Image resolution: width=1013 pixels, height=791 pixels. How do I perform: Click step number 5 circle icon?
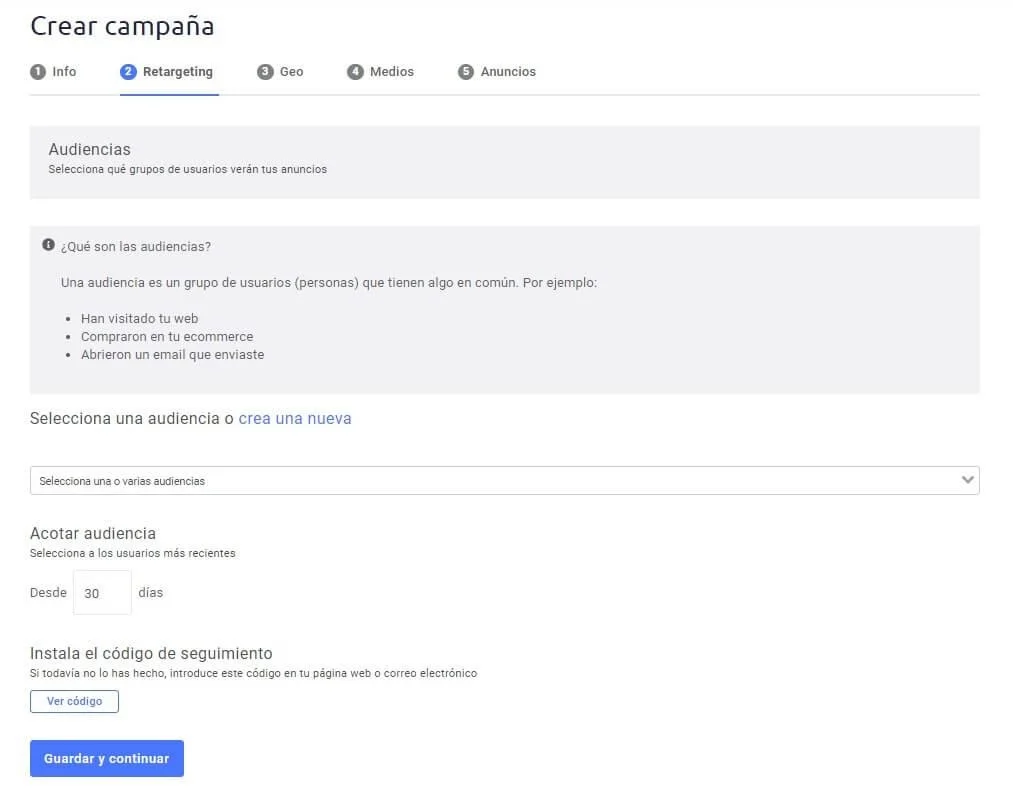466,72
